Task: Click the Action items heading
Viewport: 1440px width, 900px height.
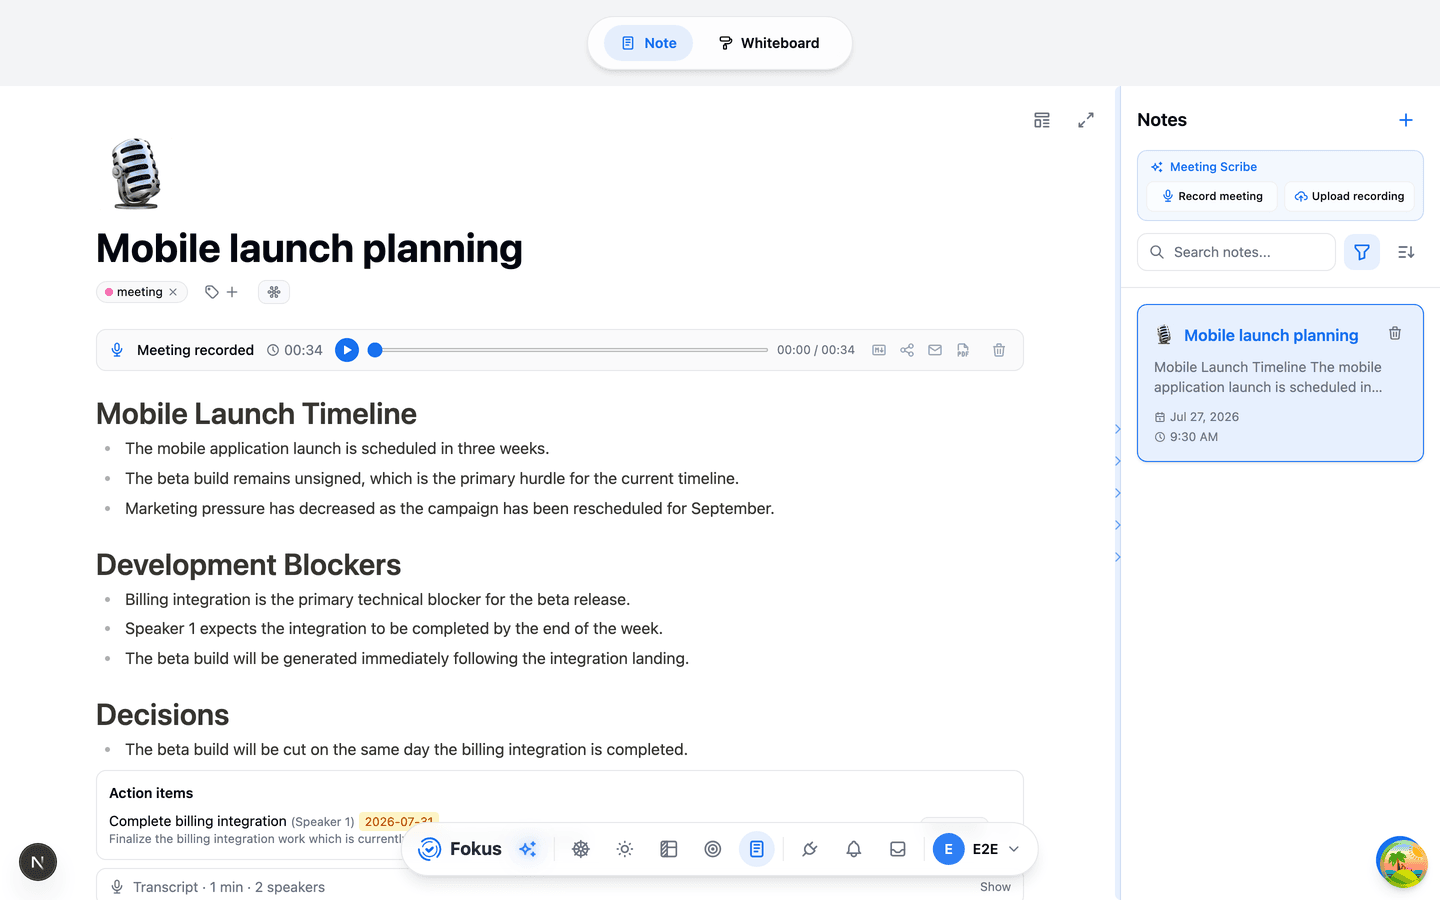Action: click(151, 793)
